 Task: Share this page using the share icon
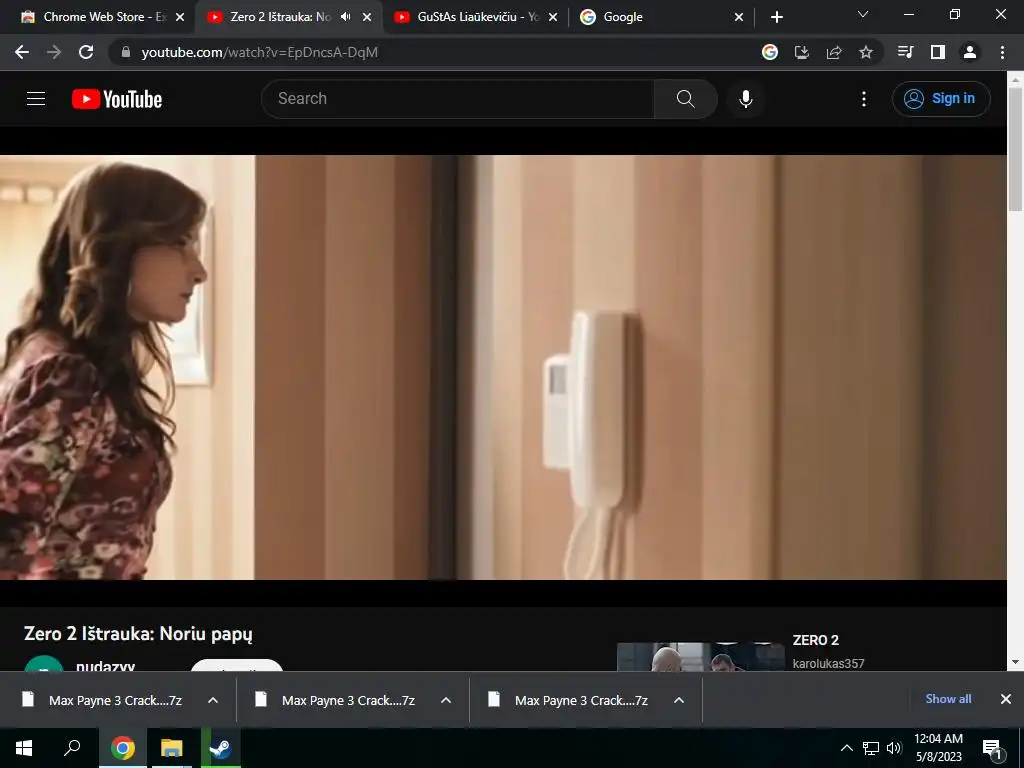[x=834, y=52]
